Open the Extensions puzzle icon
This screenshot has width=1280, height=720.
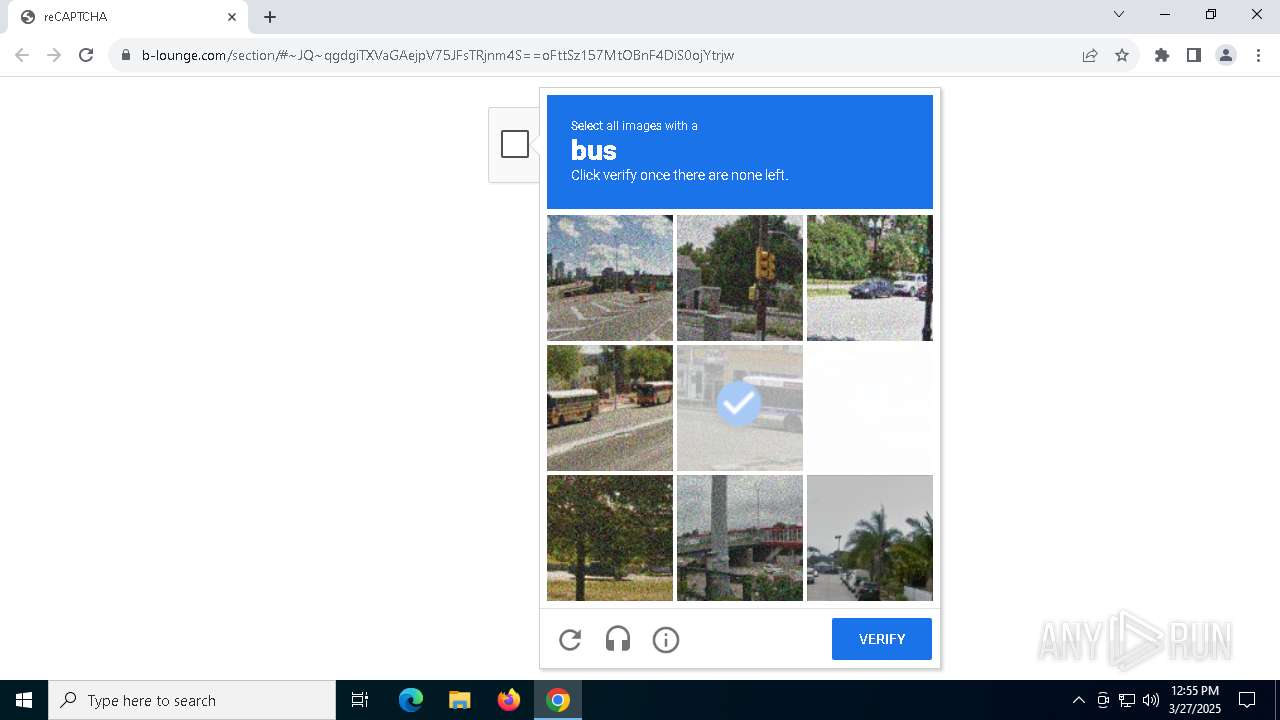1162,55
